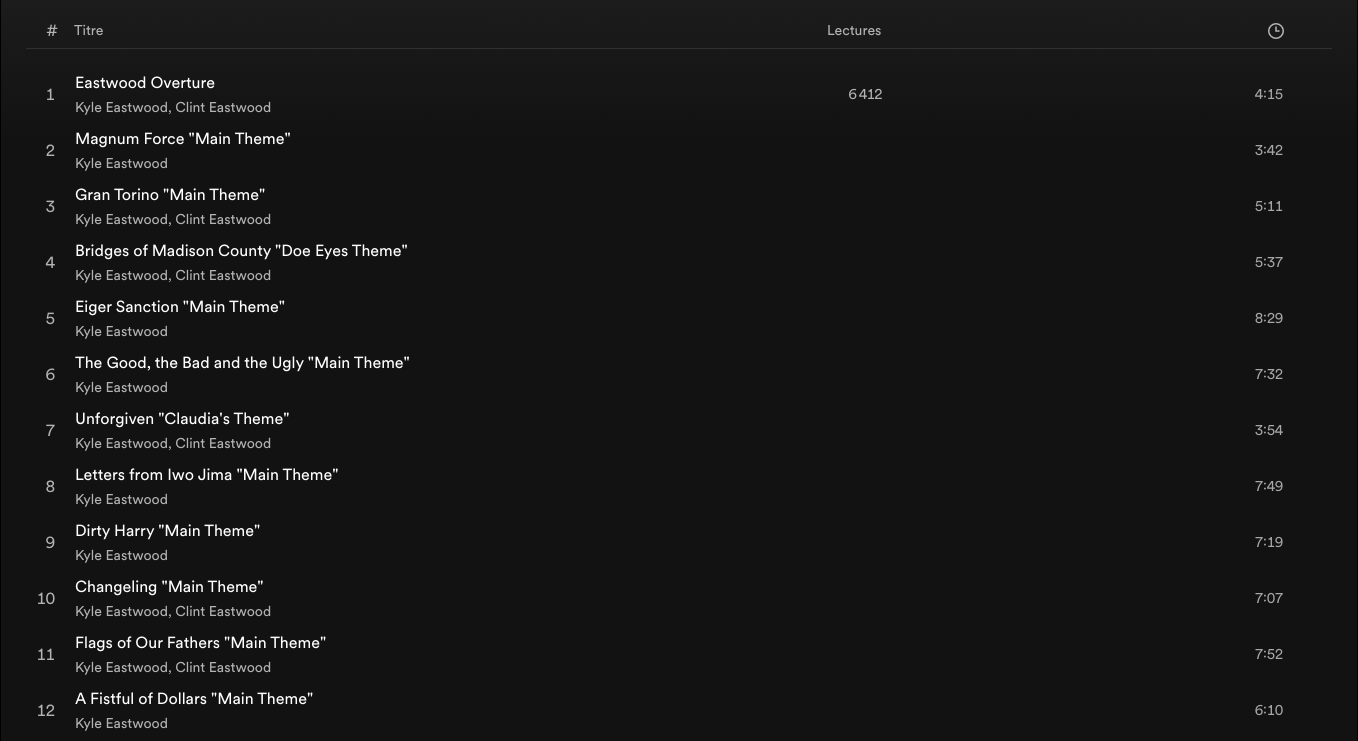This screenshot has width=1358, height=741.
Task: Click track number 3 beside Gran Torino
Action: point(50,206)
